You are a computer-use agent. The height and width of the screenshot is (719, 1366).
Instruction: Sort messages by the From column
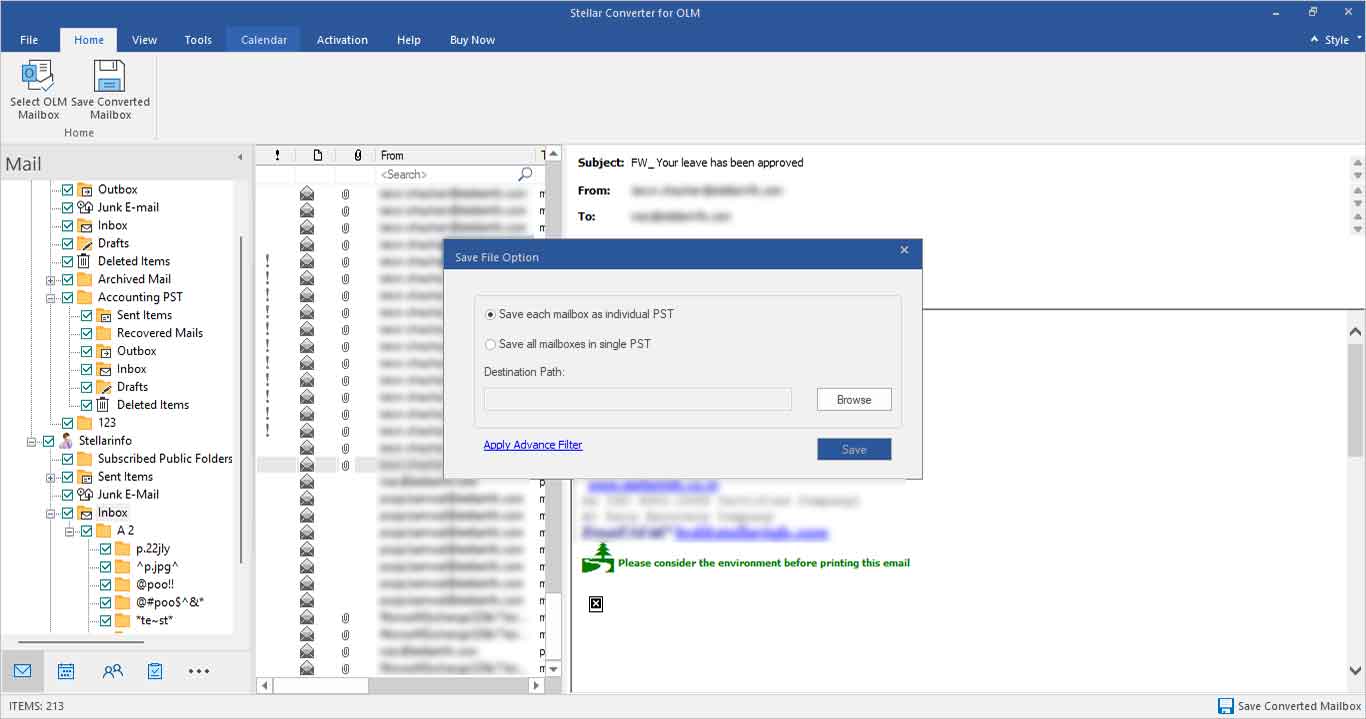pyautogui.click(x=456, y=155)
